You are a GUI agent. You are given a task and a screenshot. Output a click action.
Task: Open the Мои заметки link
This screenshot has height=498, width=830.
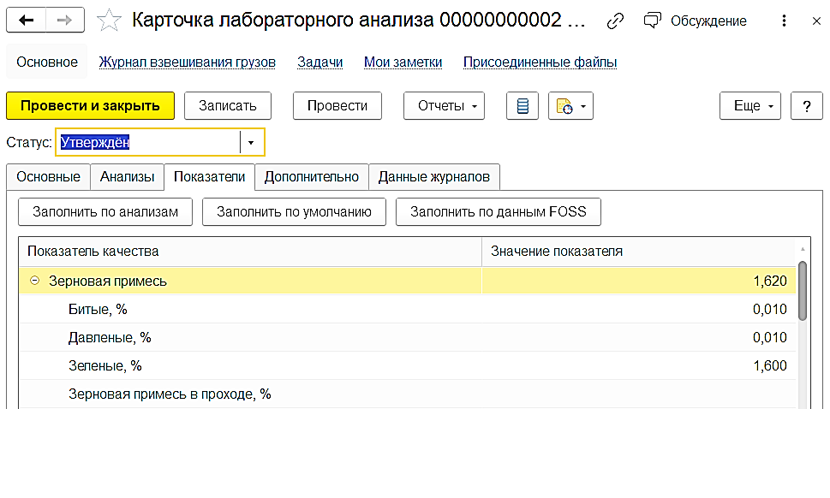pos(403,62)
